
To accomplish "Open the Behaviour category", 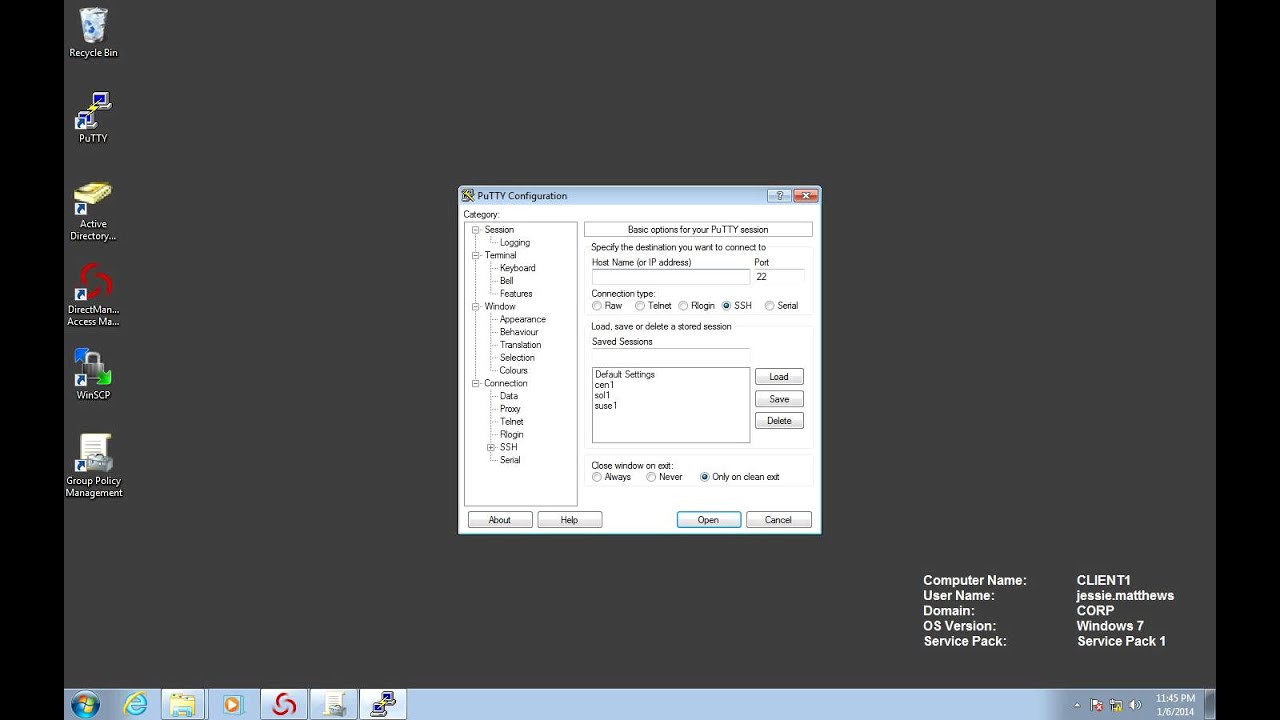I will 519,332.
